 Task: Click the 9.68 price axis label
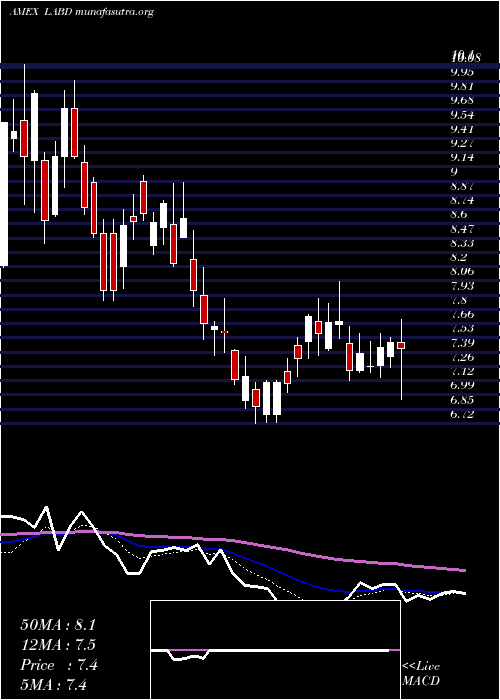click(462, 100)
